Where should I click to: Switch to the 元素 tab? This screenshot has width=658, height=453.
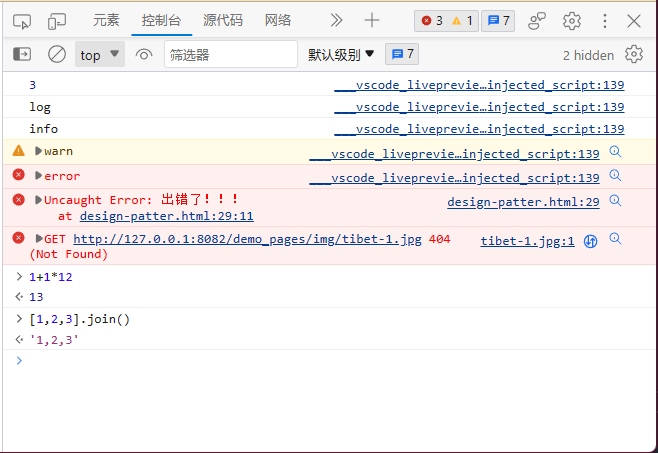[106, 20]
